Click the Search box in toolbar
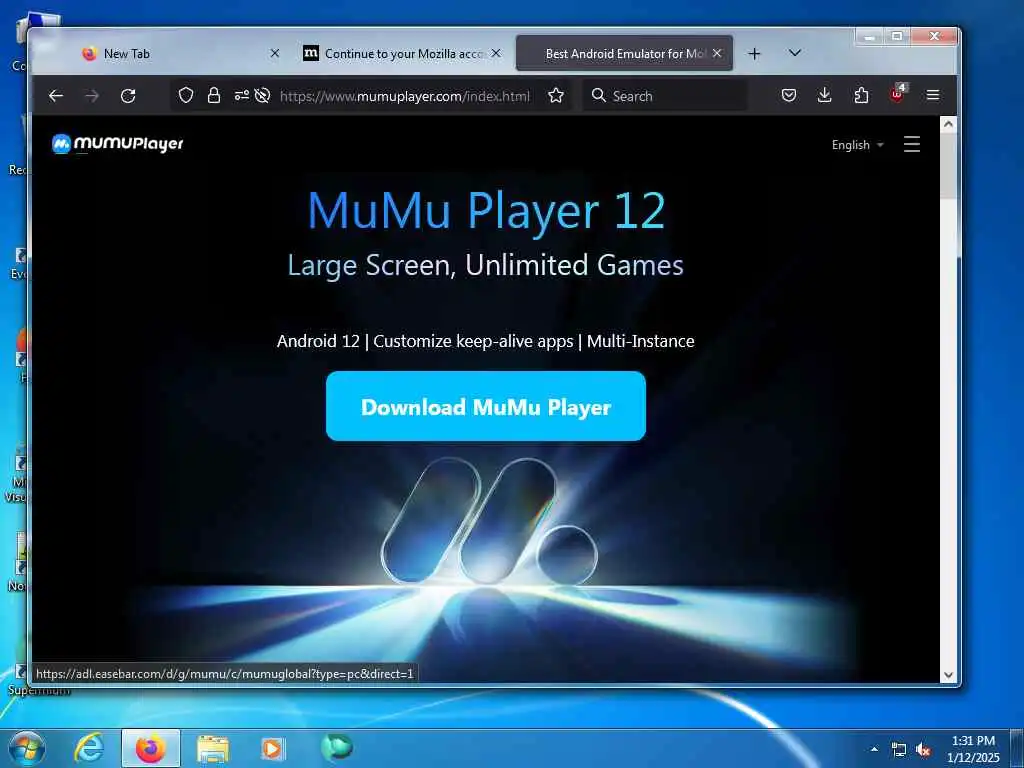Image resolution: width=1024 pixels, height=768 pixels. point(665,96)
